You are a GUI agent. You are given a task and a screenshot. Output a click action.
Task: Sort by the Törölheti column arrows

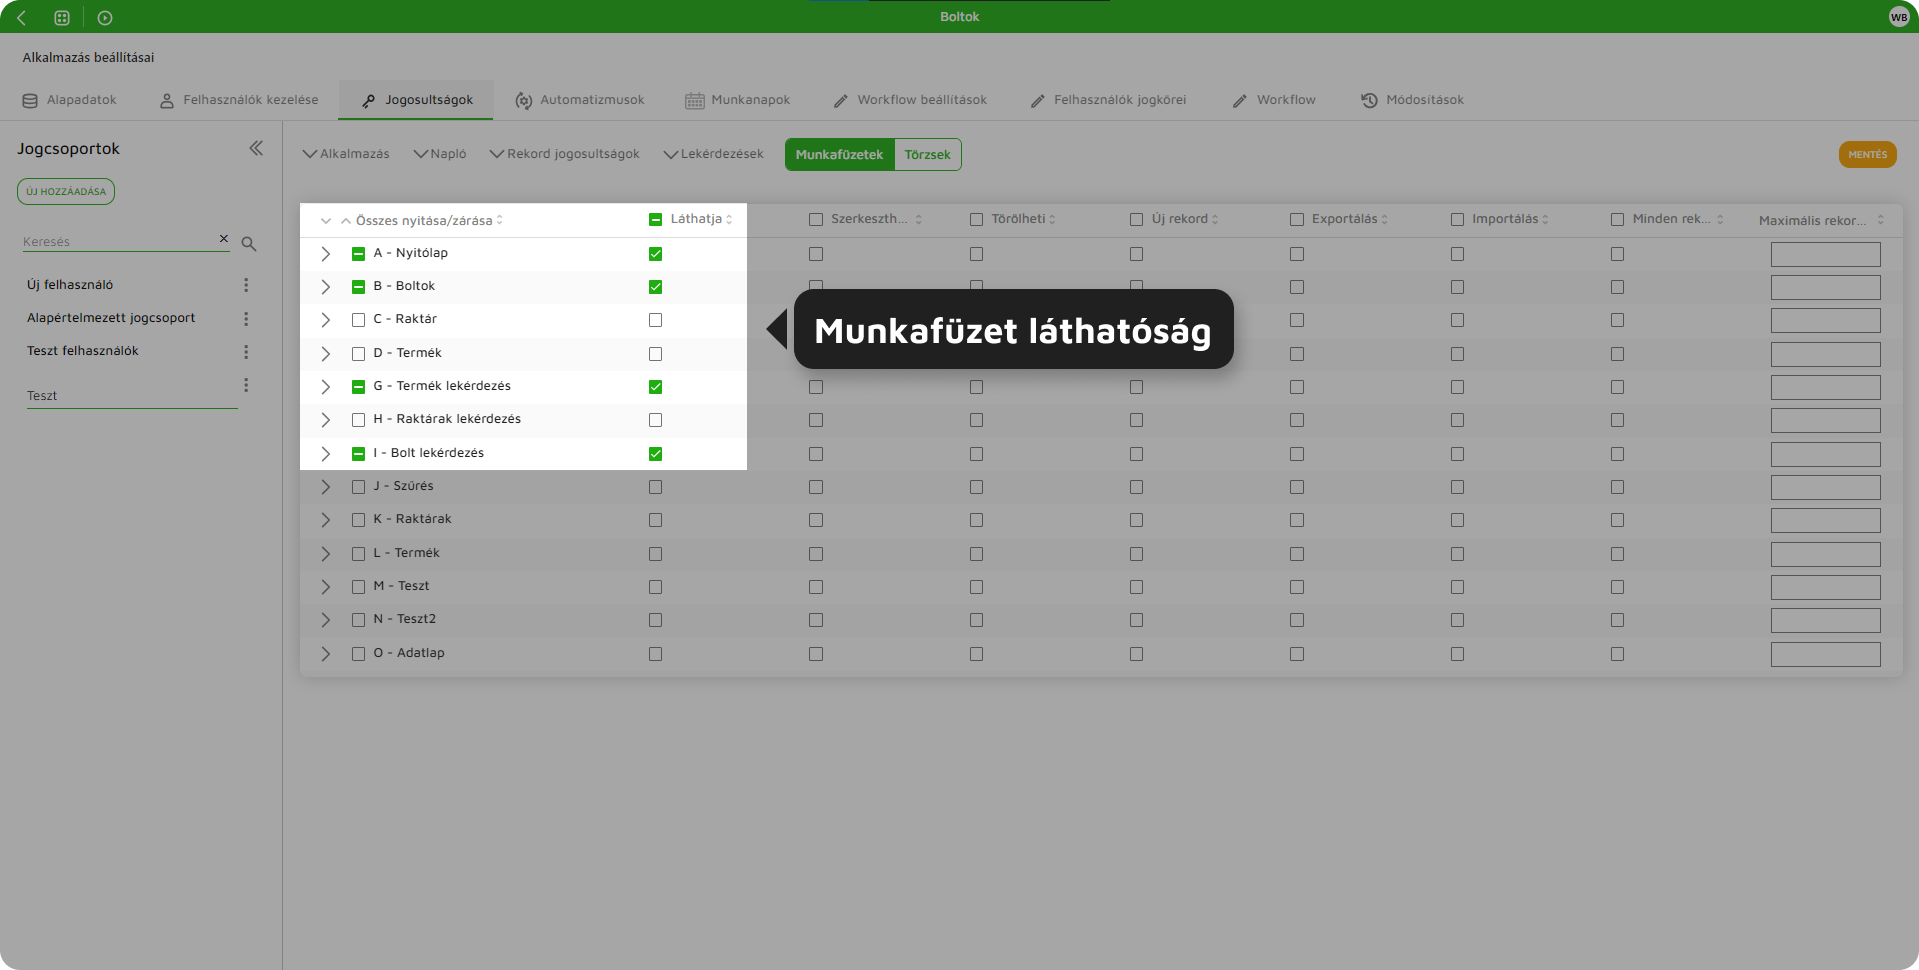click(x=1052, y=219)
